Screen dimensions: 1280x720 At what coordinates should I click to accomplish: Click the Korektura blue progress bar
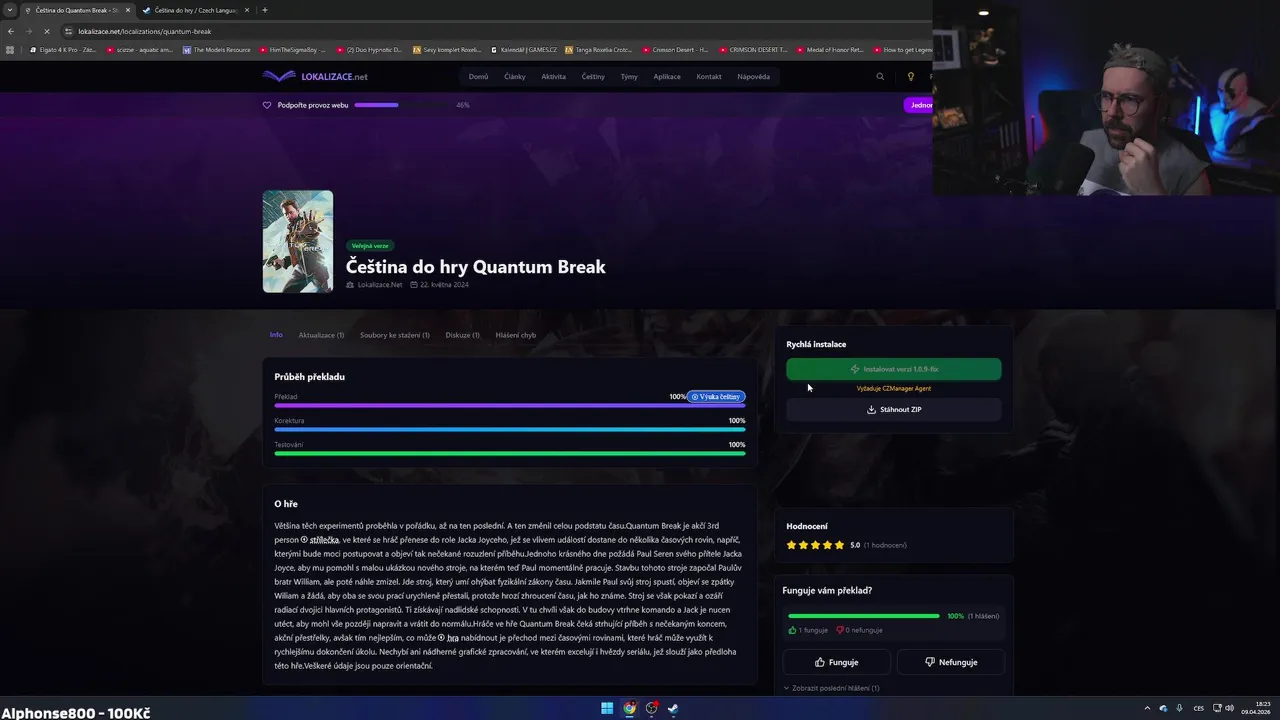(x=510, y=430)
